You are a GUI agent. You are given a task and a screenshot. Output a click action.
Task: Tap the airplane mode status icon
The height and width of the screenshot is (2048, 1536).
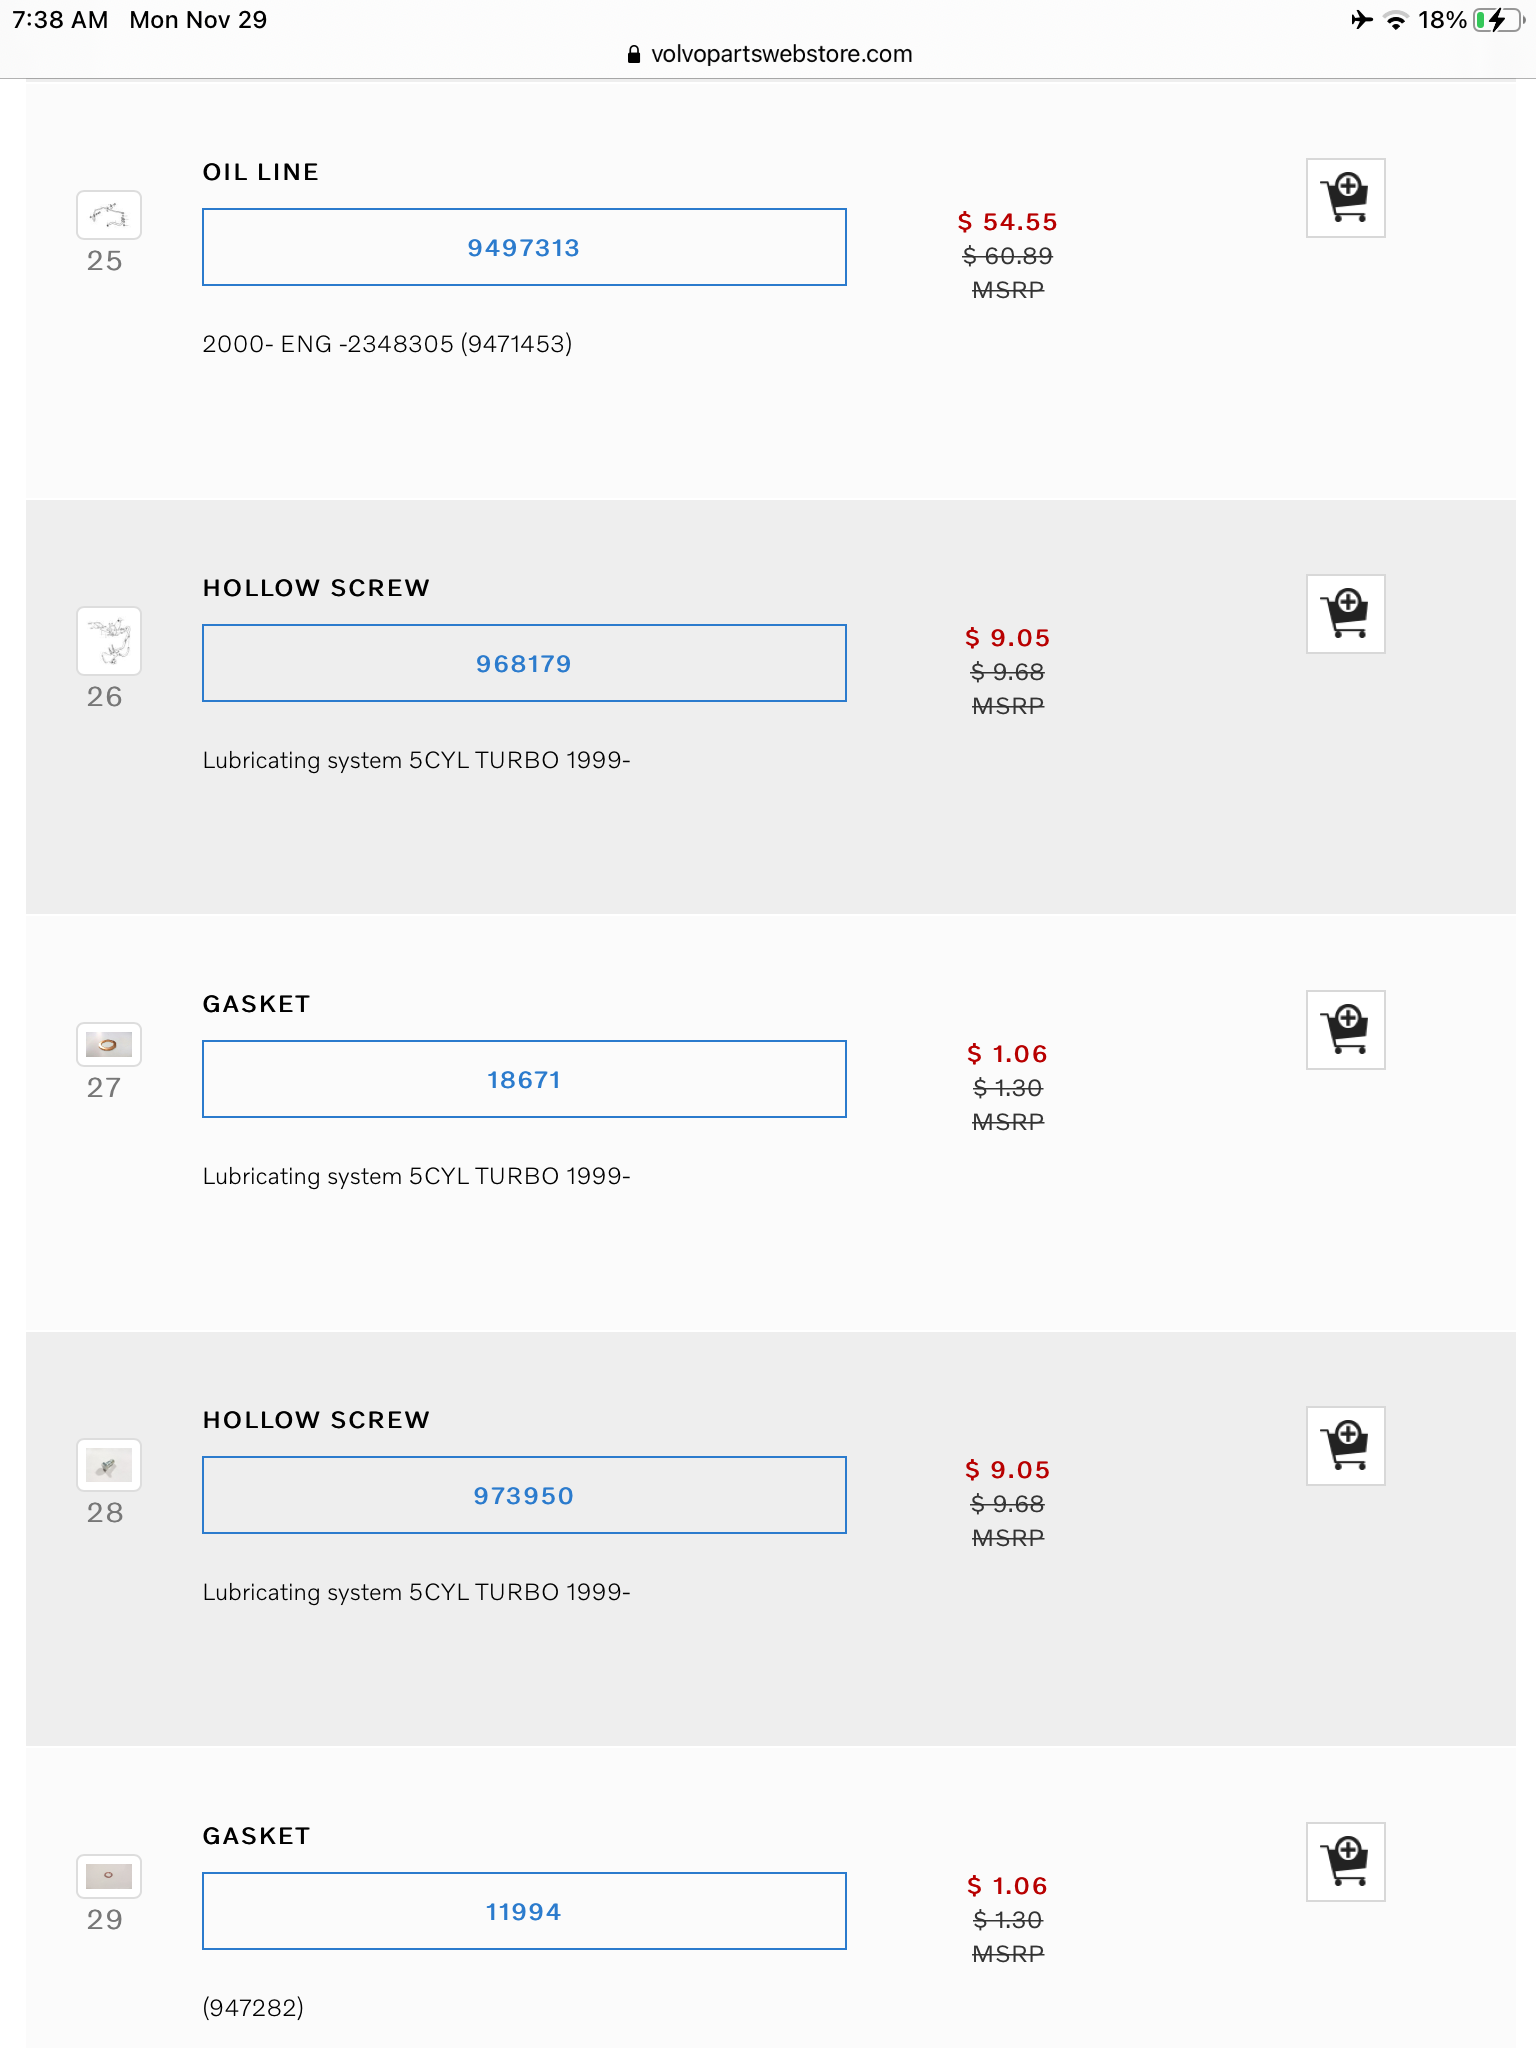pyautogui.click(x=1361, y=20)
